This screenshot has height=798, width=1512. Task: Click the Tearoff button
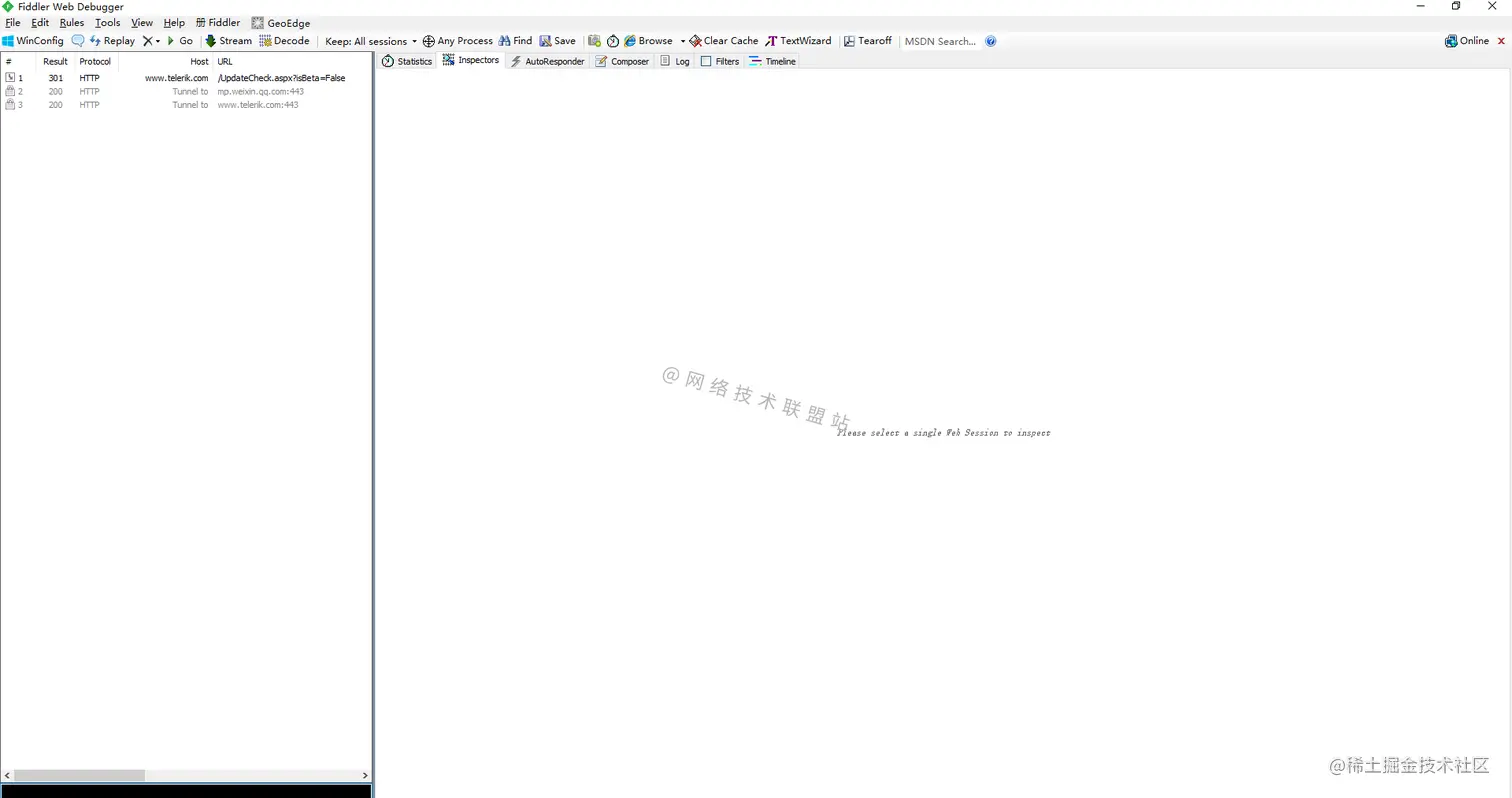(868, 41)
